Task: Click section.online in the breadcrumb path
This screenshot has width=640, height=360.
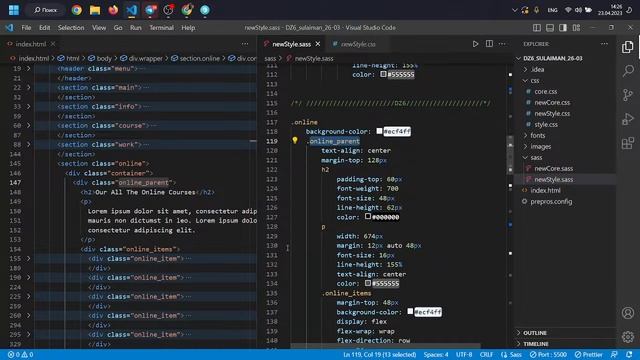Action: pyautogui.click(x=199, y=58)
